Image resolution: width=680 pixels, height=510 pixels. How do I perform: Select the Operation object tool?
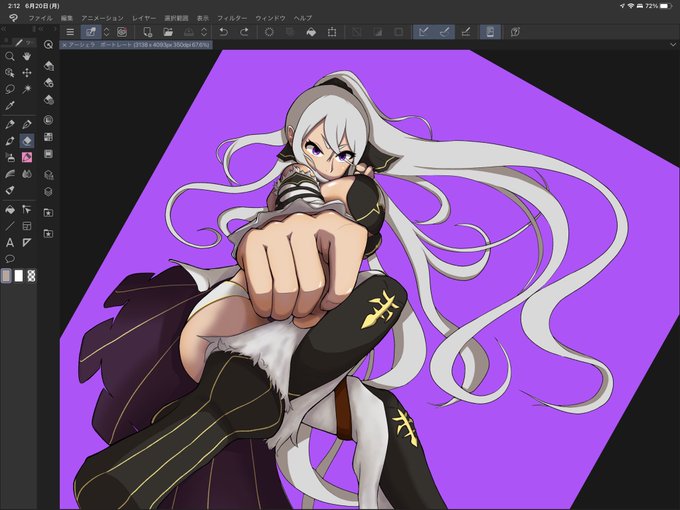point(10,73)
